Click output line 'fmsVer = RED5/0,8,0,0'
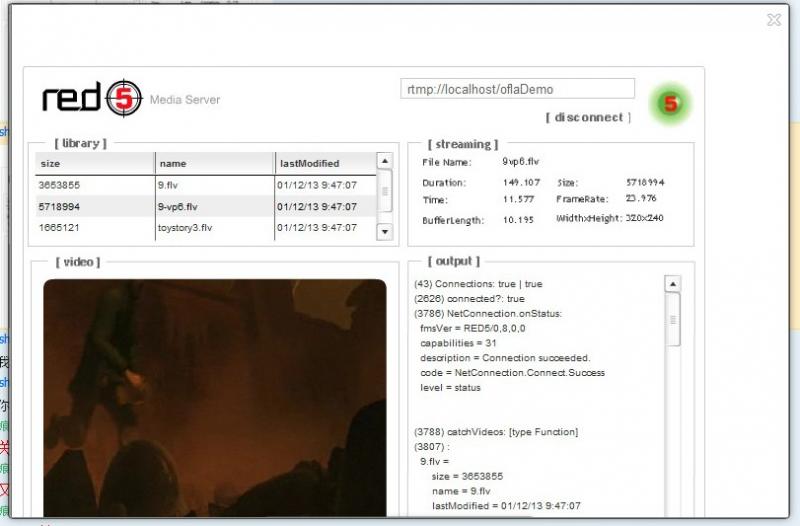Viewport: 800px width, 526px height. pos(472,328)
